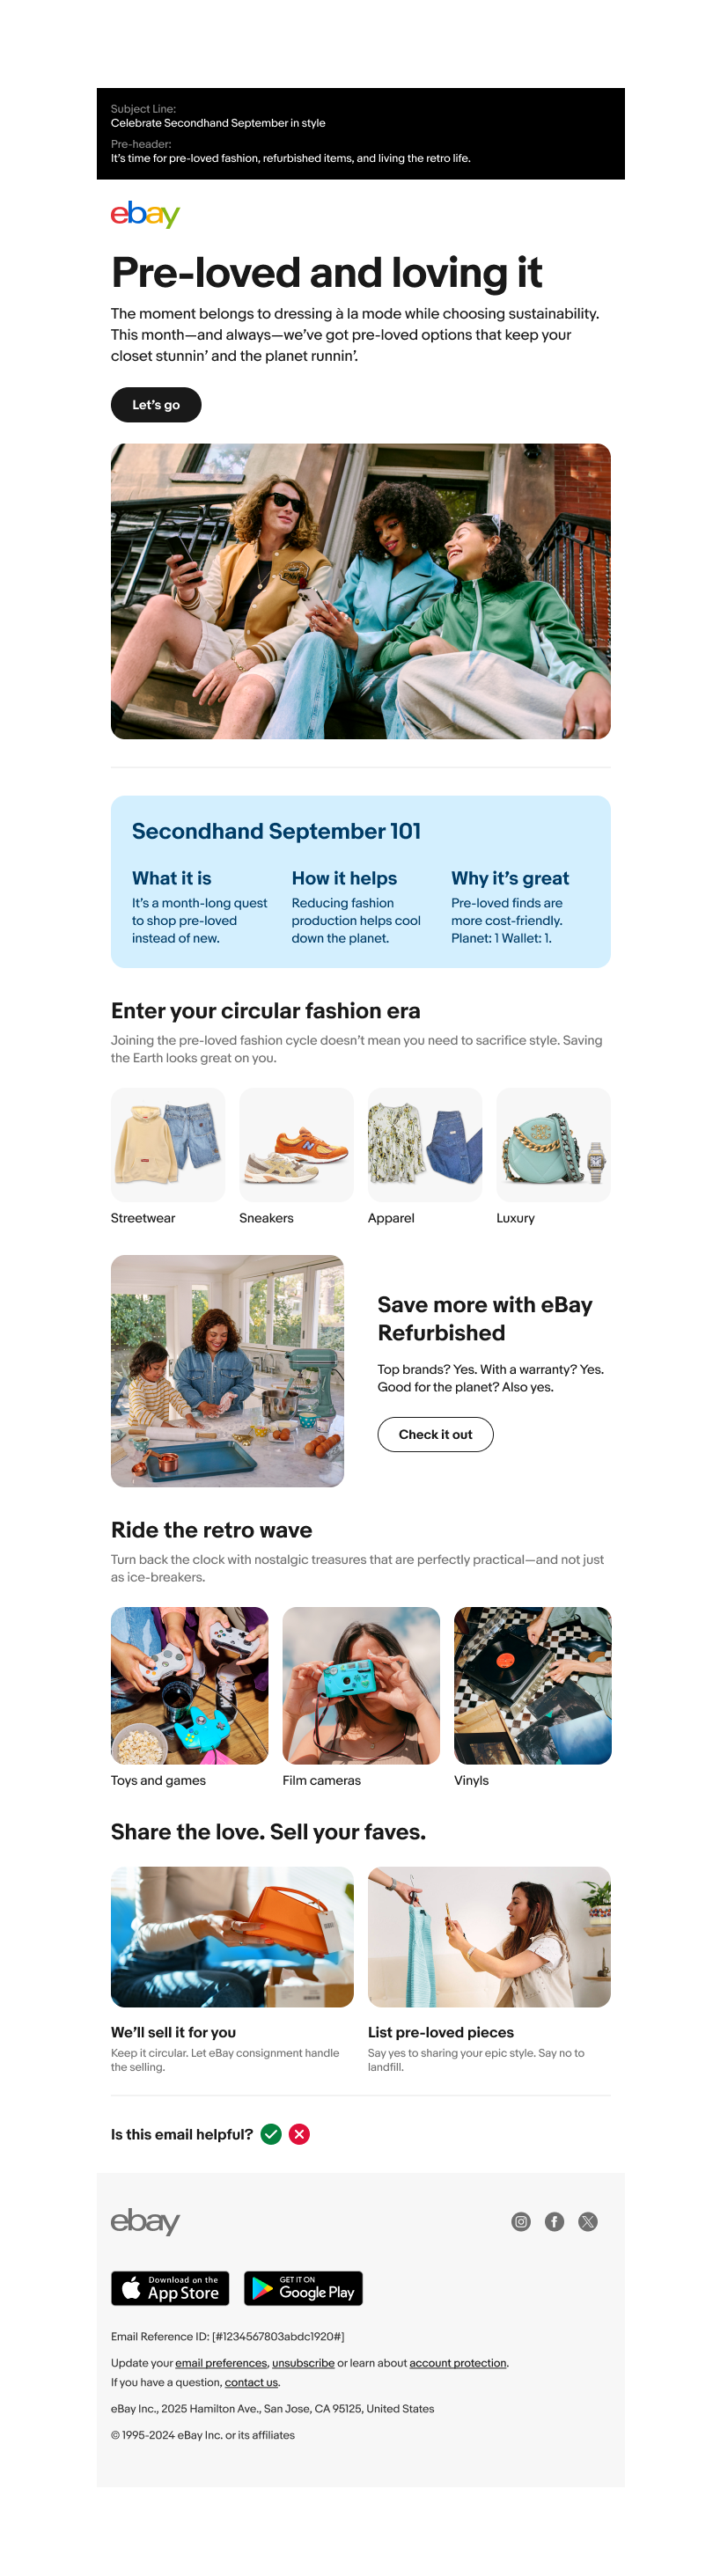Image resolution: width=713 pixels, height=2576 pixels.
Task: Open the X social icon in footer
Action: tap(588, 2221)
